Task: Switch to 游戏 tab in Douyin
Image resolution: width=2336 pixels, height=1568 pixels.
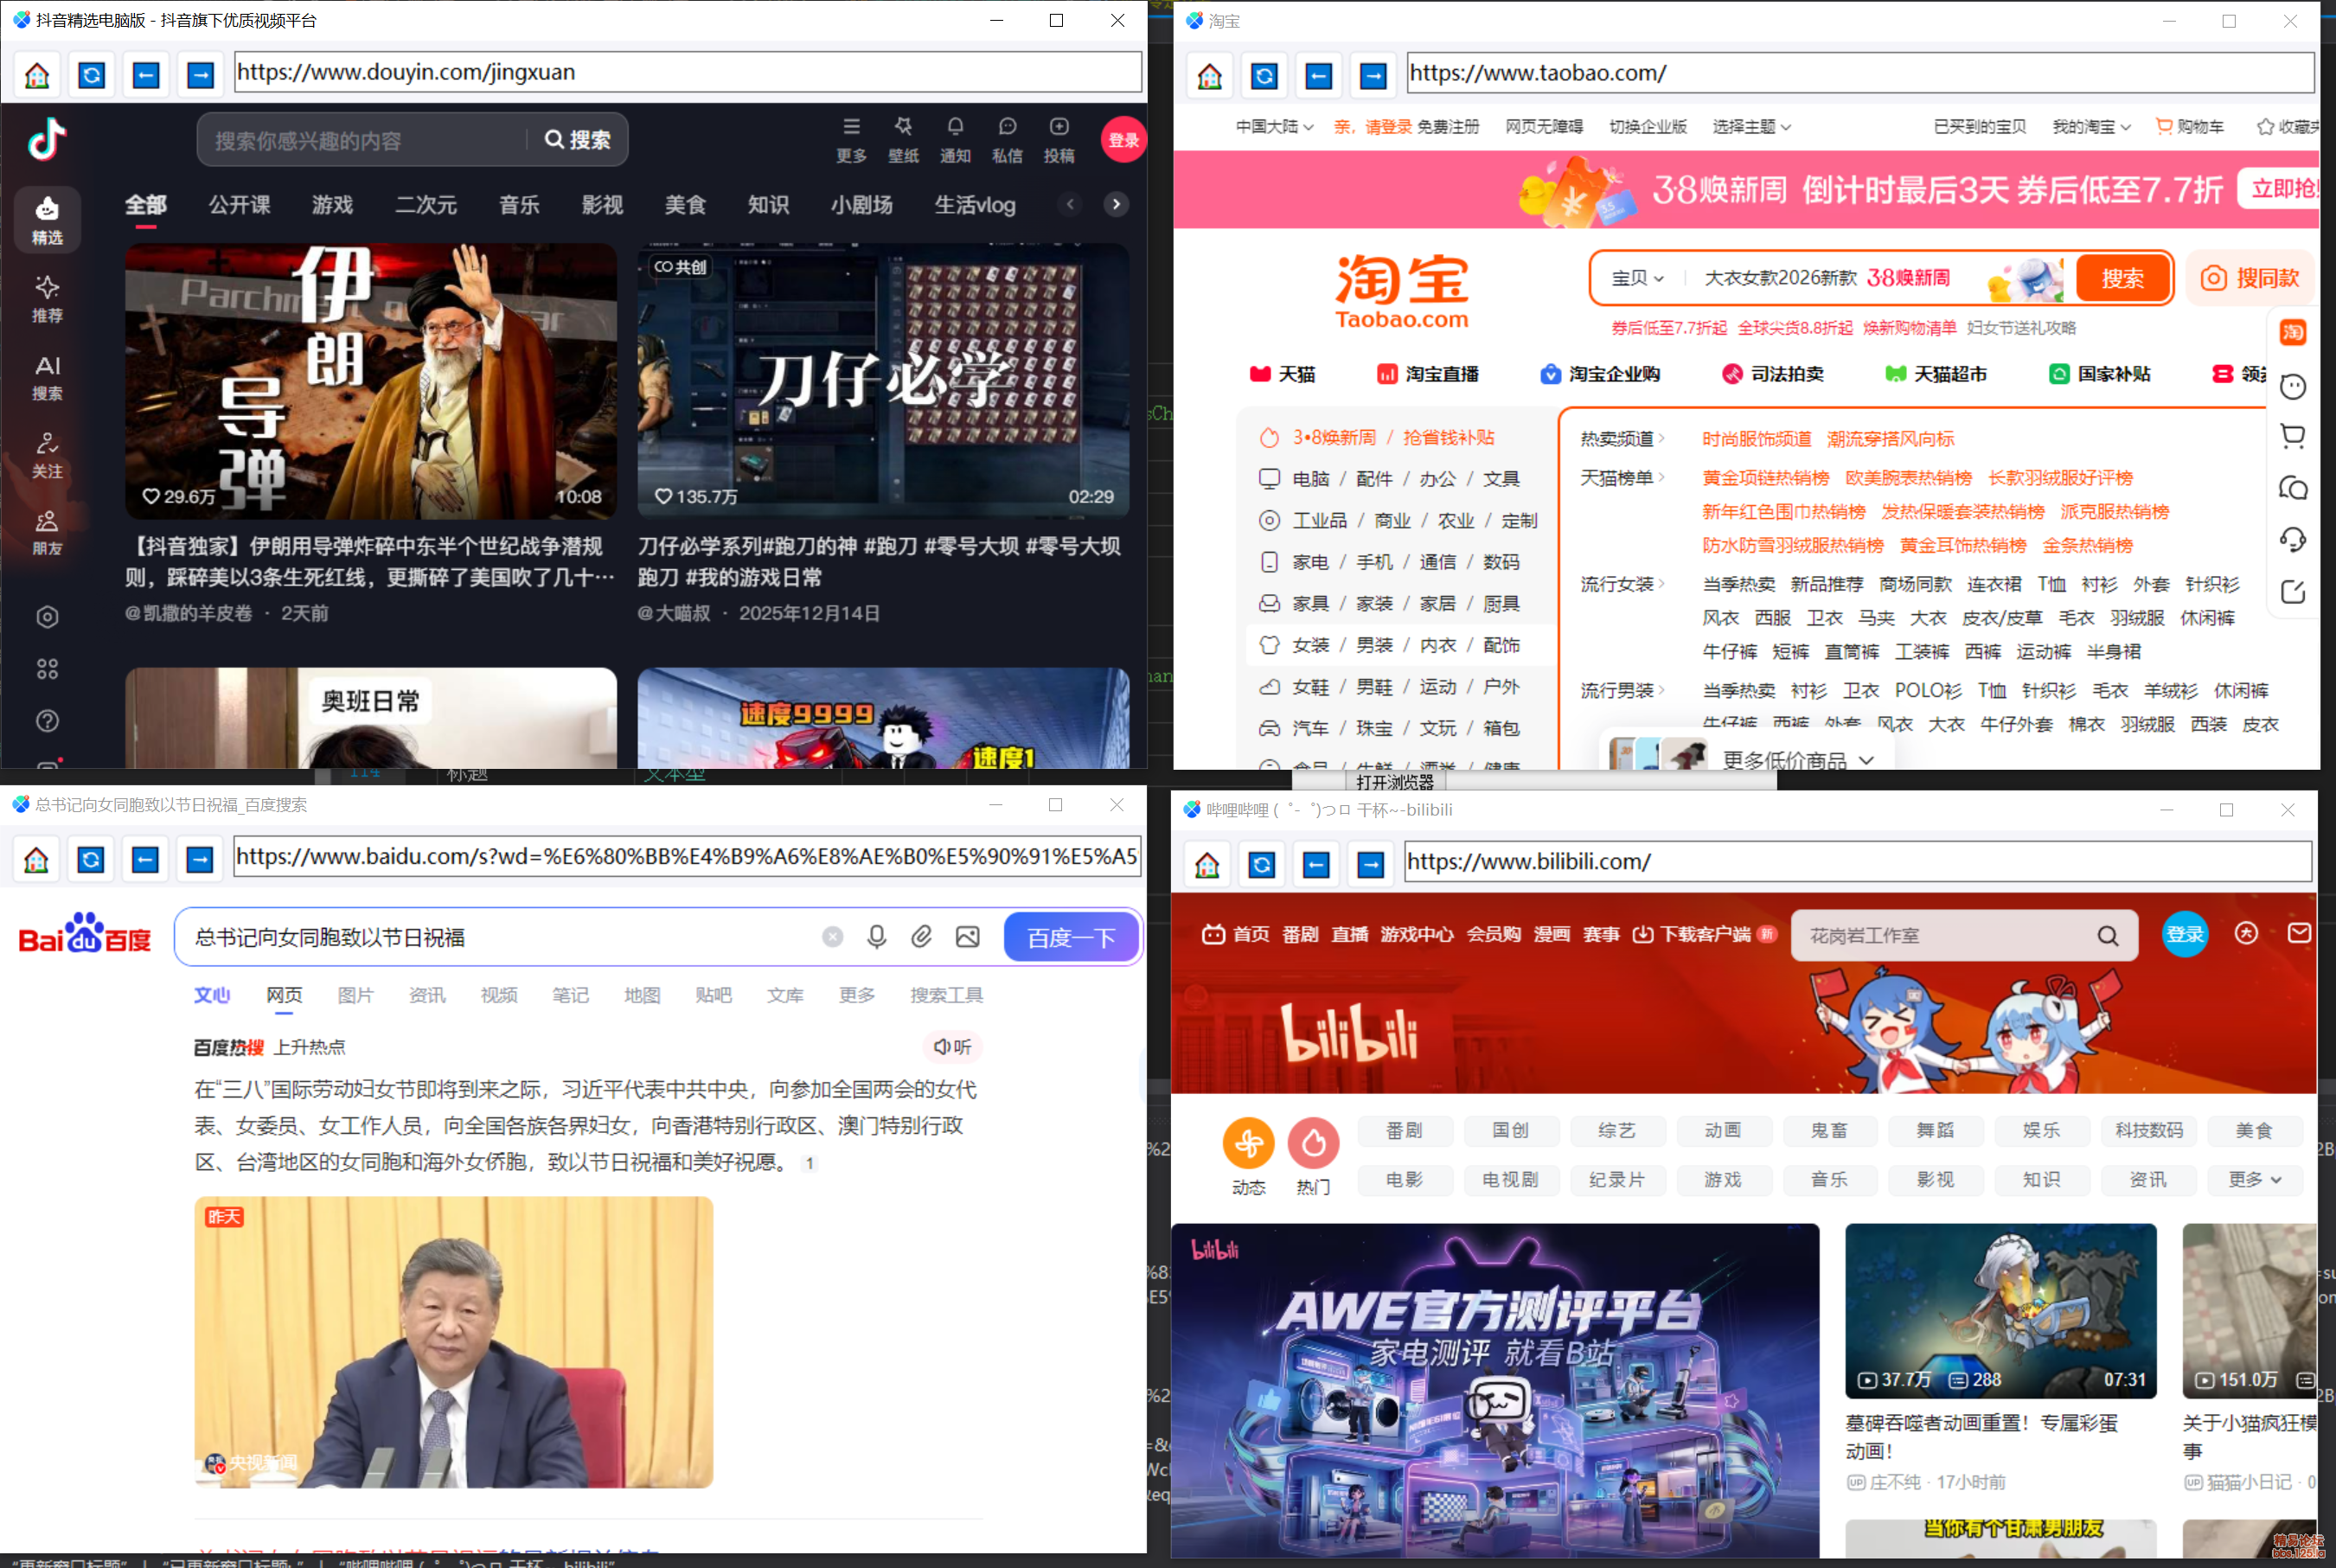Action: click(332, 205)
